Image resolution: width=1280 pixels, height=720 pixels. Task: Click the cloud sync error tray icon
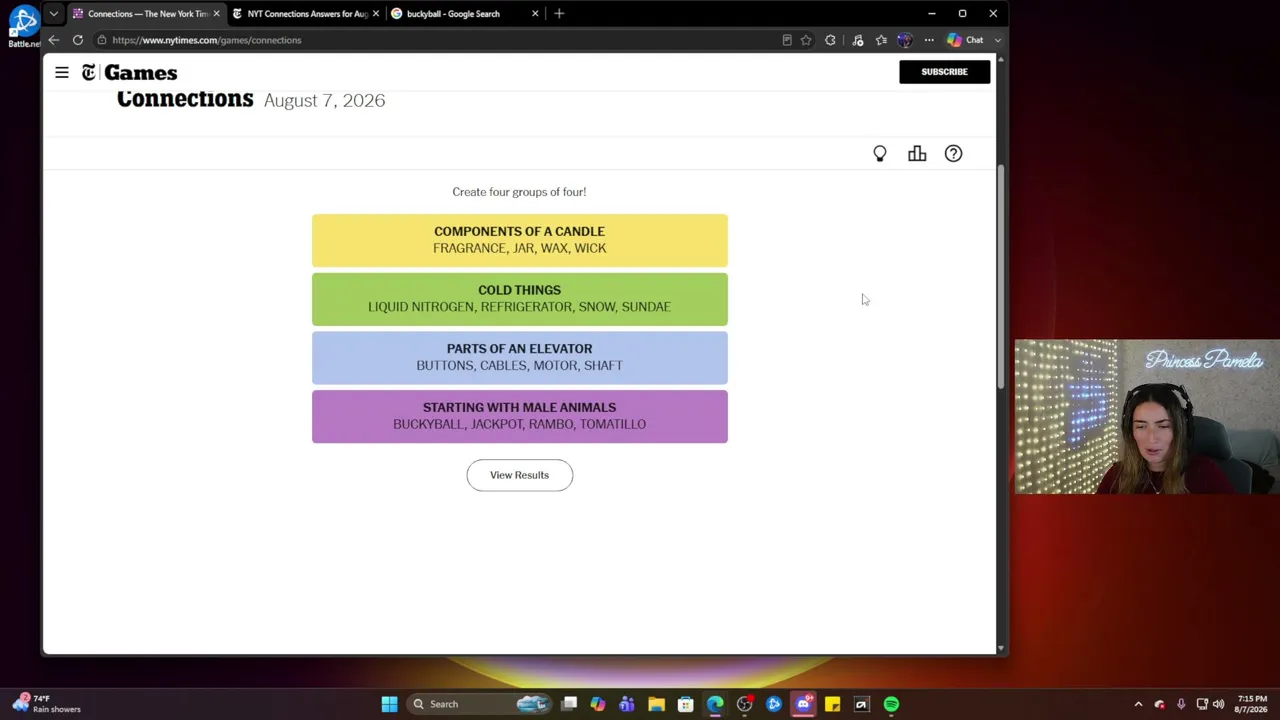tap(1160, 704)
